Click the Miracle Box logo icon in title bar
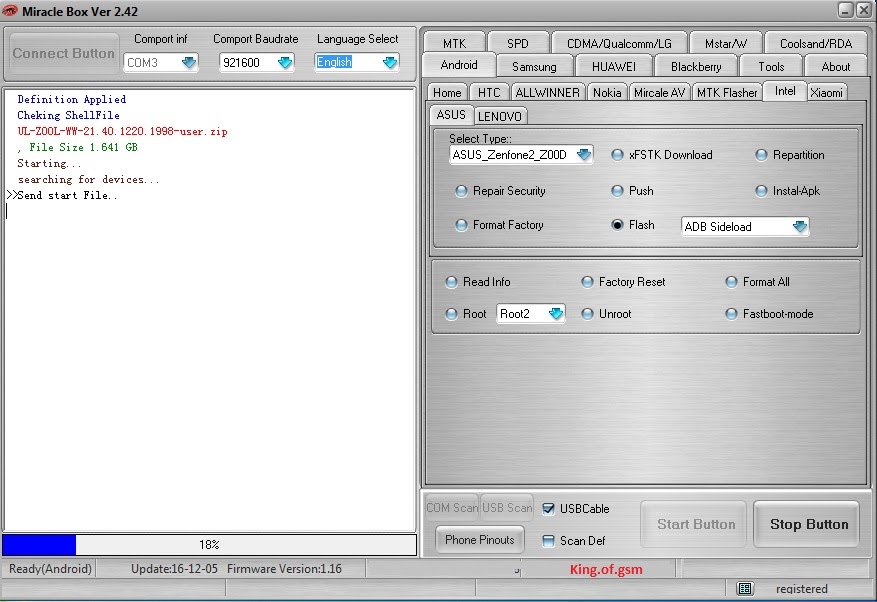 [x=10, y=11]
